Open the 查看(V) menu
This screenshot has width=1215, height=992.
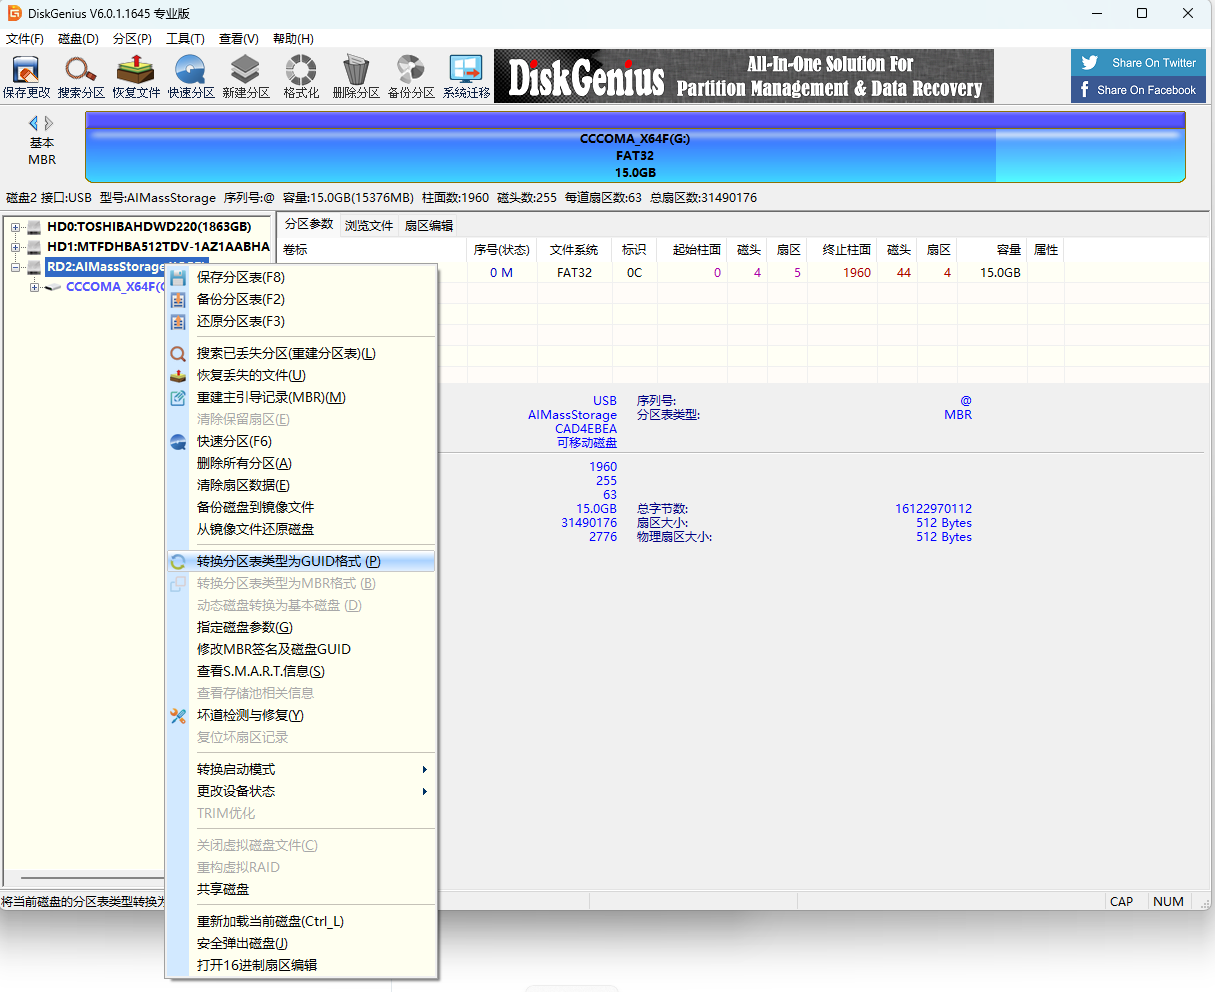pos(238,39)
